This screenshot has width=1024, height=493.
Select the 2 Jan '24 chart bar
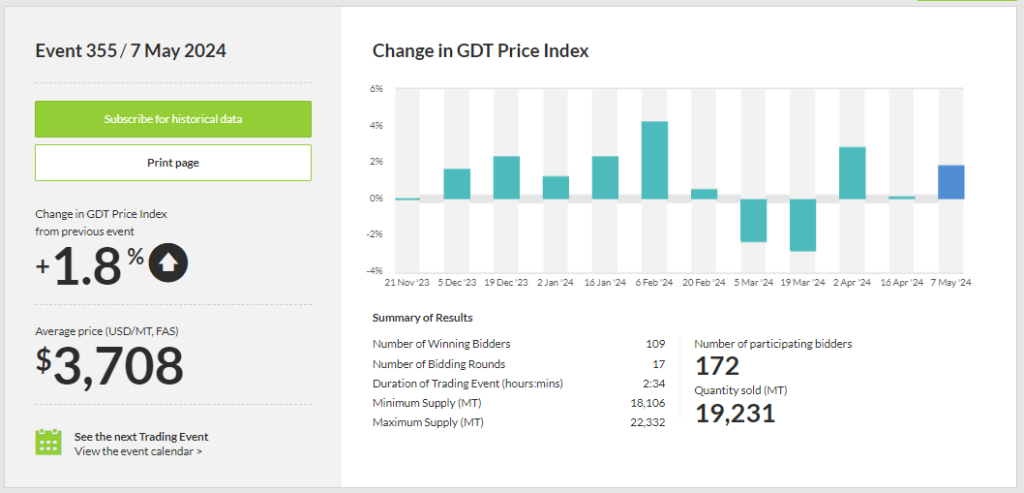point(555,187)
